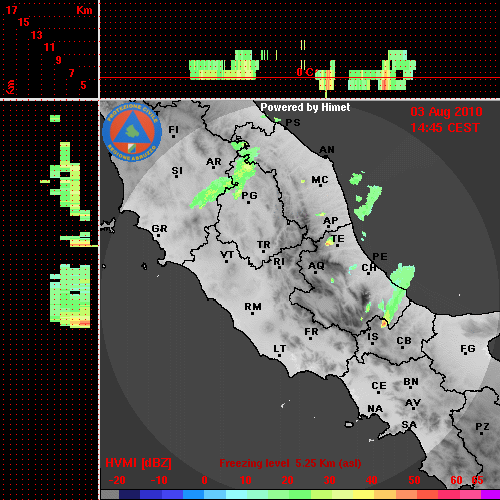500x500 pixels.
Task: Select the CH city label
Action: coord(369,268)
